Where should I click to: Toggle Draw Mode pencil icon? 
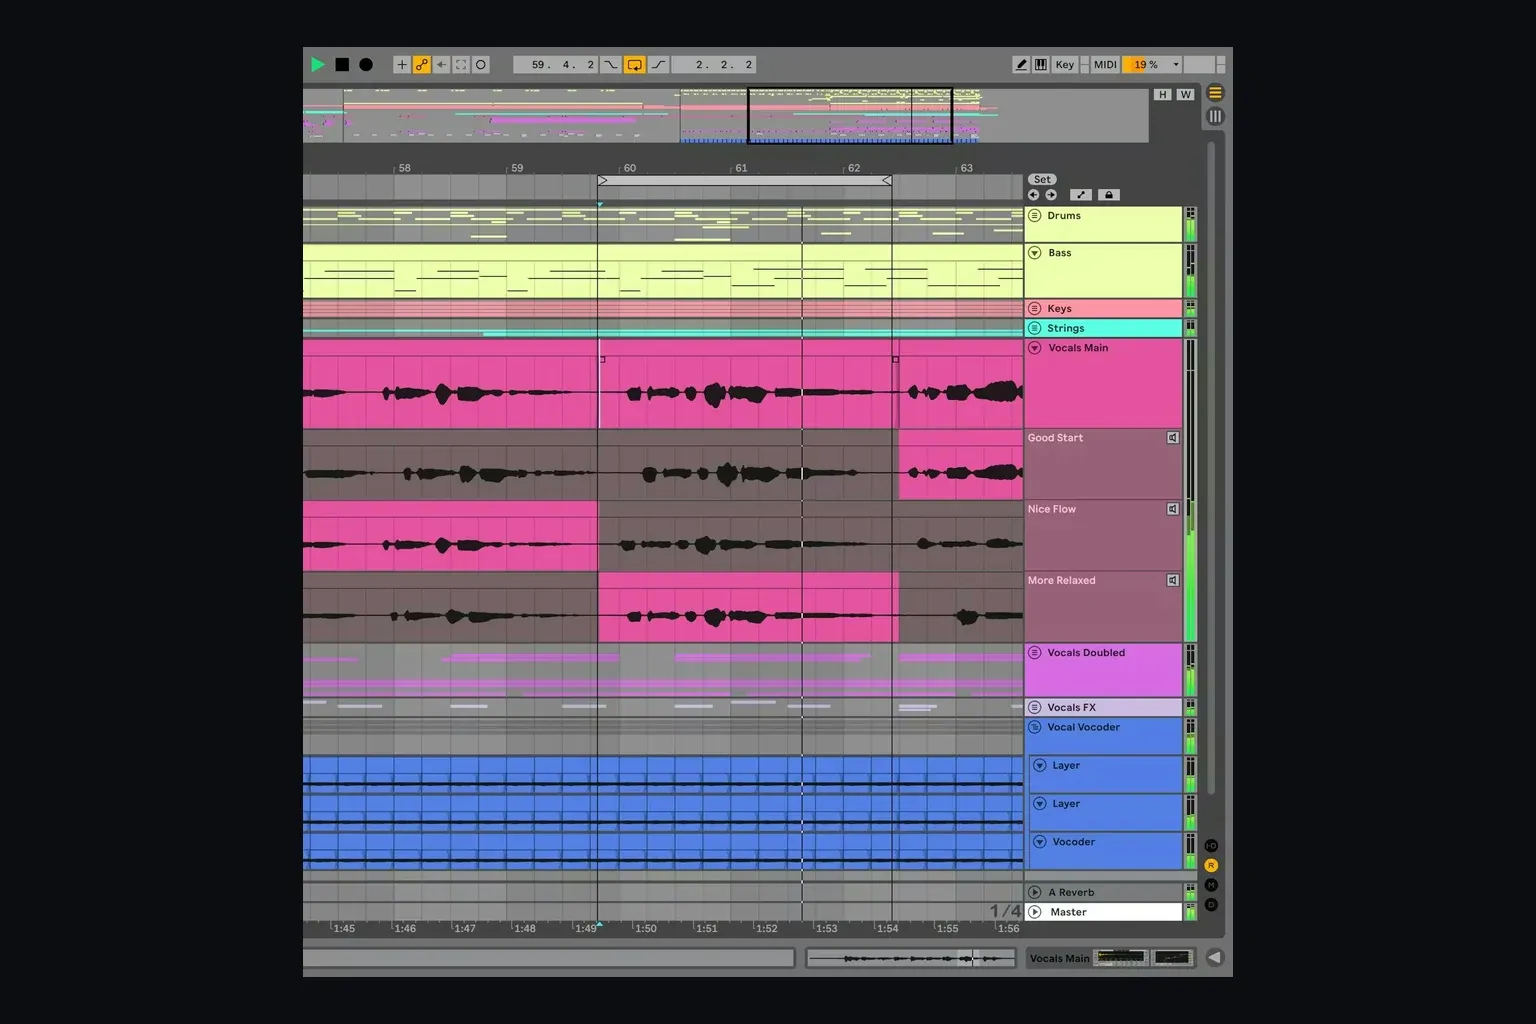(1021, 65)
